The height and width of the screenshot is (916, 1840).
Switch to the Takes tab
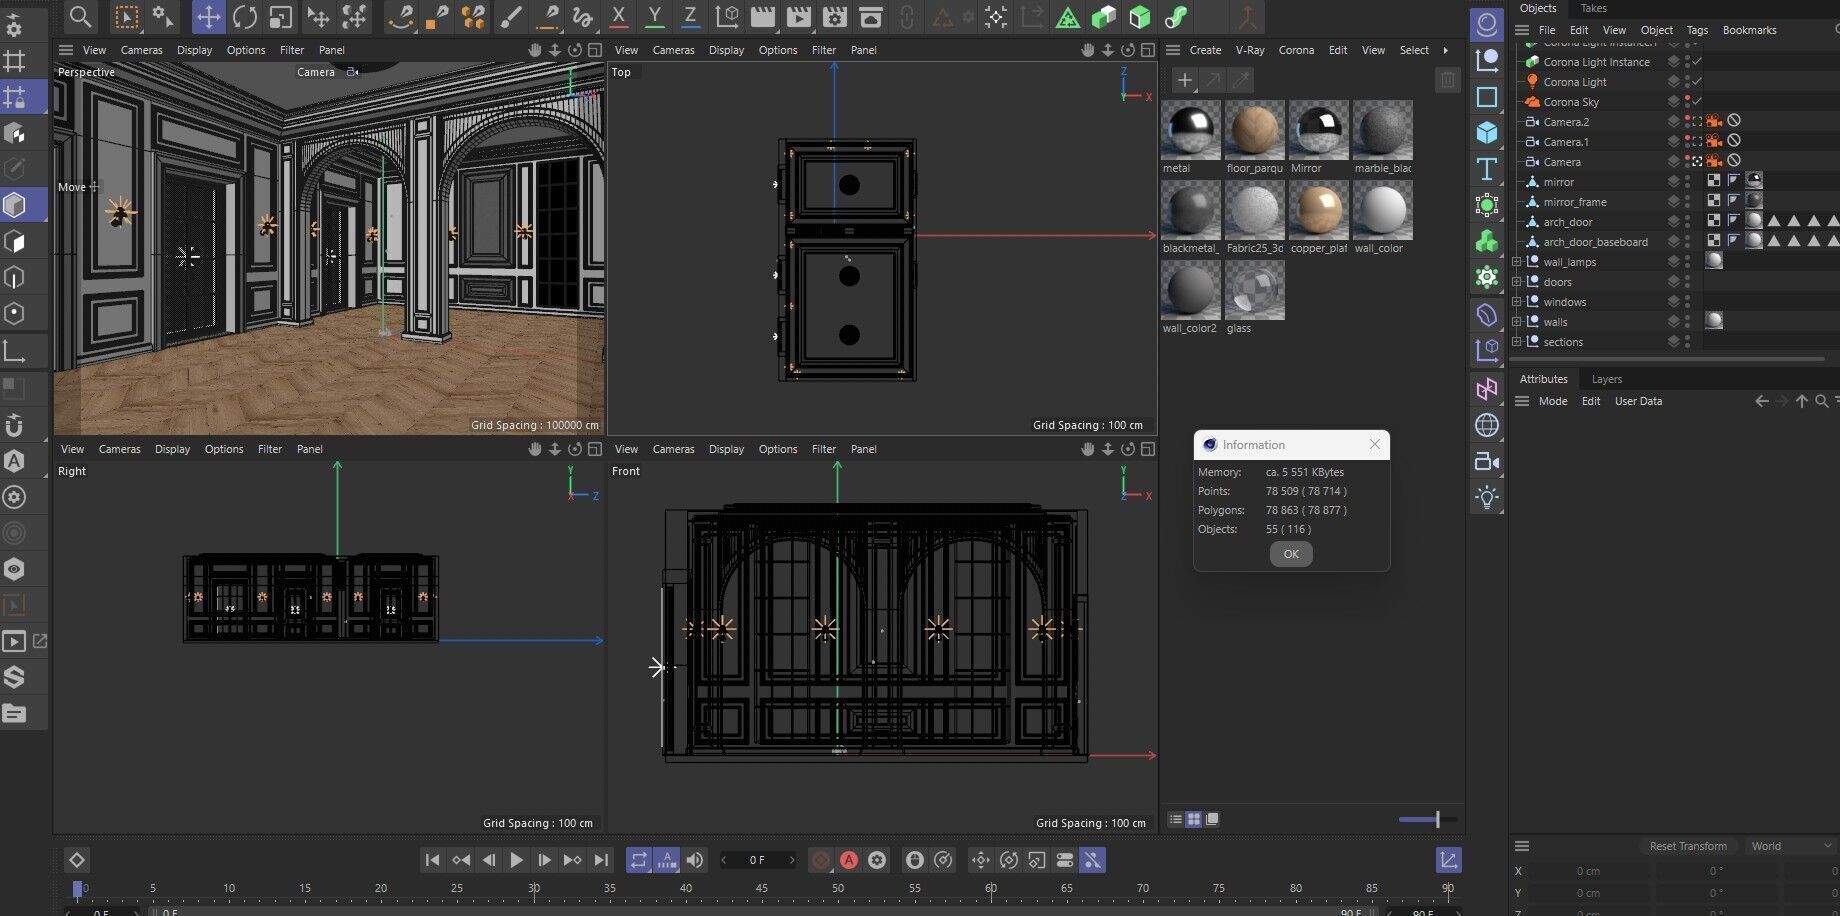click(x=1593, y=8)
